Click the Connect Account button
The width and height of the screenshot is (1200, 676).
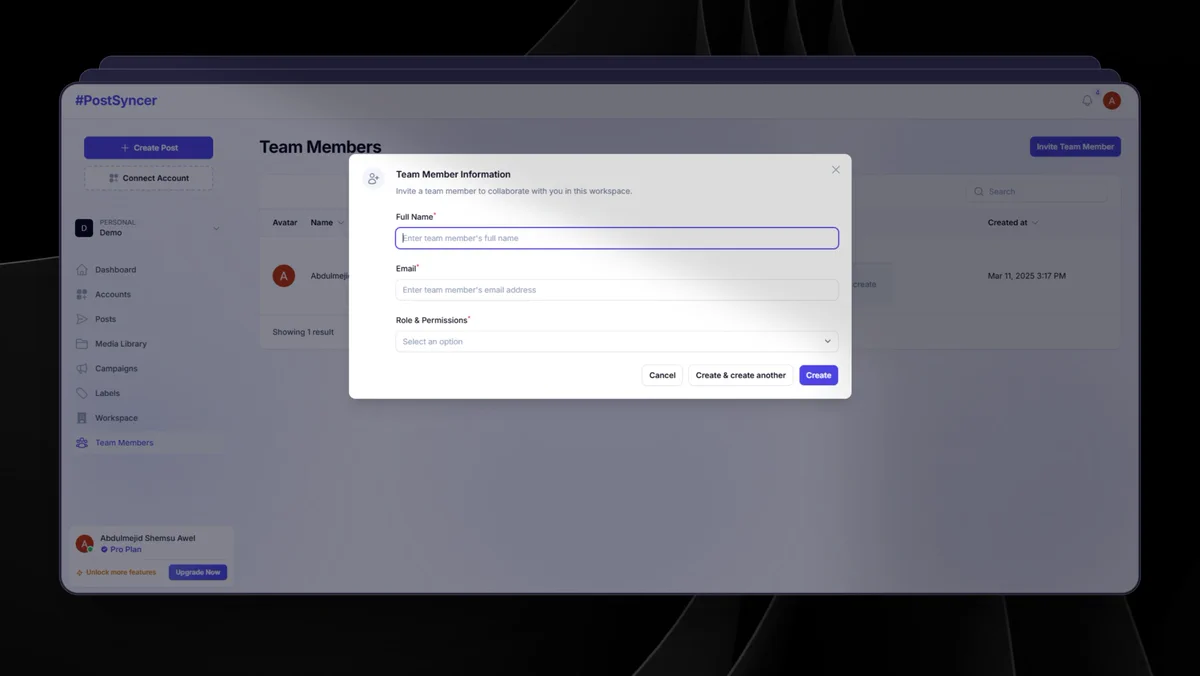pyautogui.click(x=148, y=178)
